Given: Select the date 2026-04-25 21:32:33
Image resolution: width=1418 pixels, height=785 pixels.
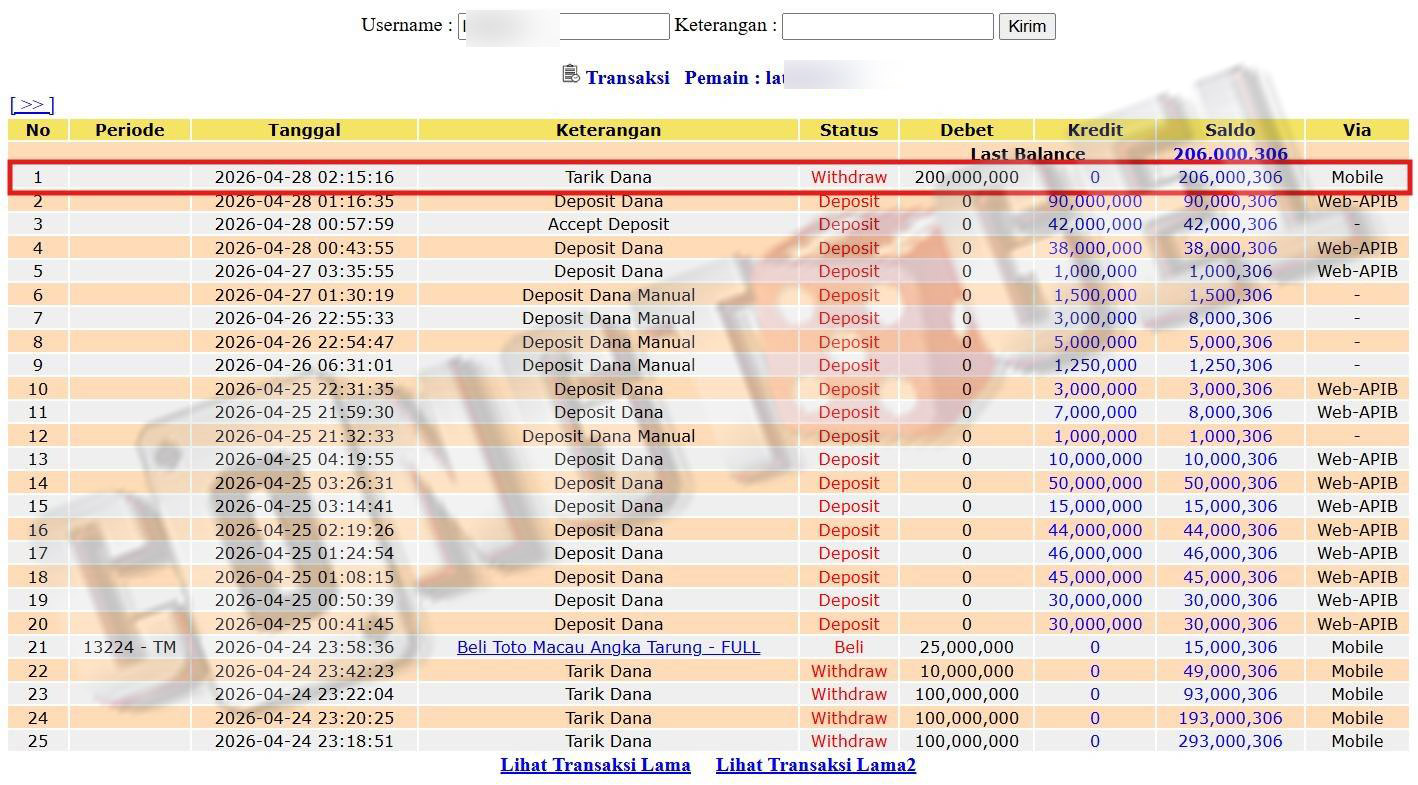Looking at the screenshot, I should click(x=304, y=436).
